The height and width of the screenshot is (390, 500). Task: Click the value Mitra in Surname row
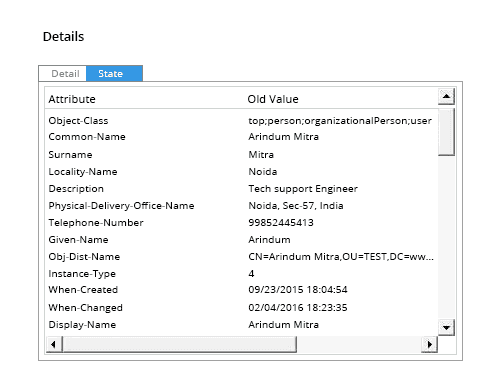[x=261, y=155]
